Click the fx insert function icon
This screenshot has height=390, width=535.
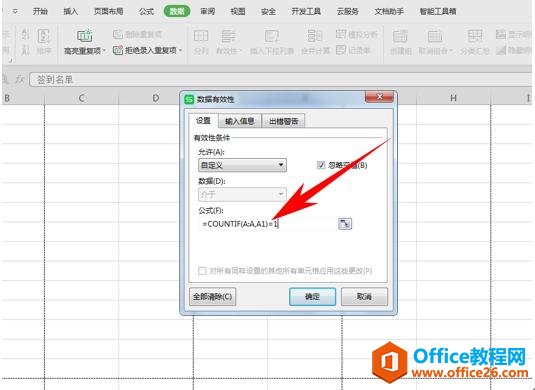coord(20,80)
